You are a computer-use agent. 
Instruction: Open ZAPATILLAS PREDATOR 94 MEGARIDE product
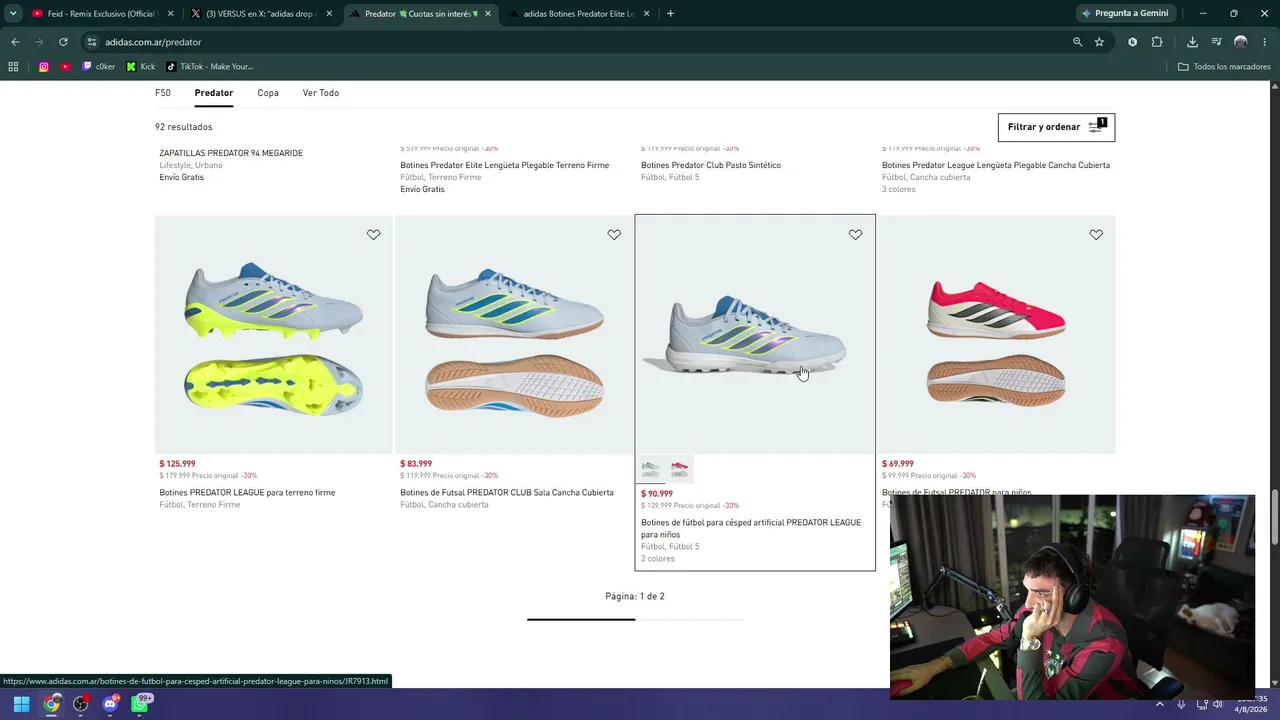[x=231, y=153]
